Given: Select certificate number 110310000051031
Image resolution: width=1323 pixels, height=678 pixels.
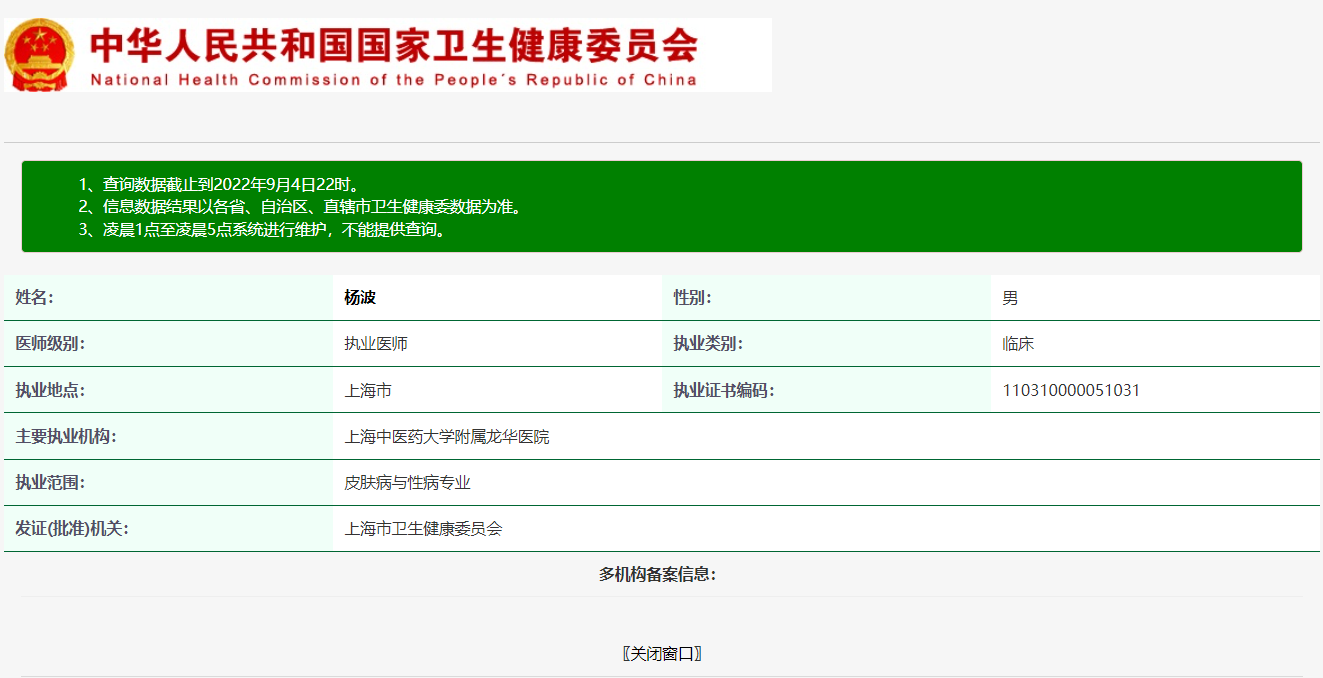Looking at the screenshot, I should (x=1071, y=390).
